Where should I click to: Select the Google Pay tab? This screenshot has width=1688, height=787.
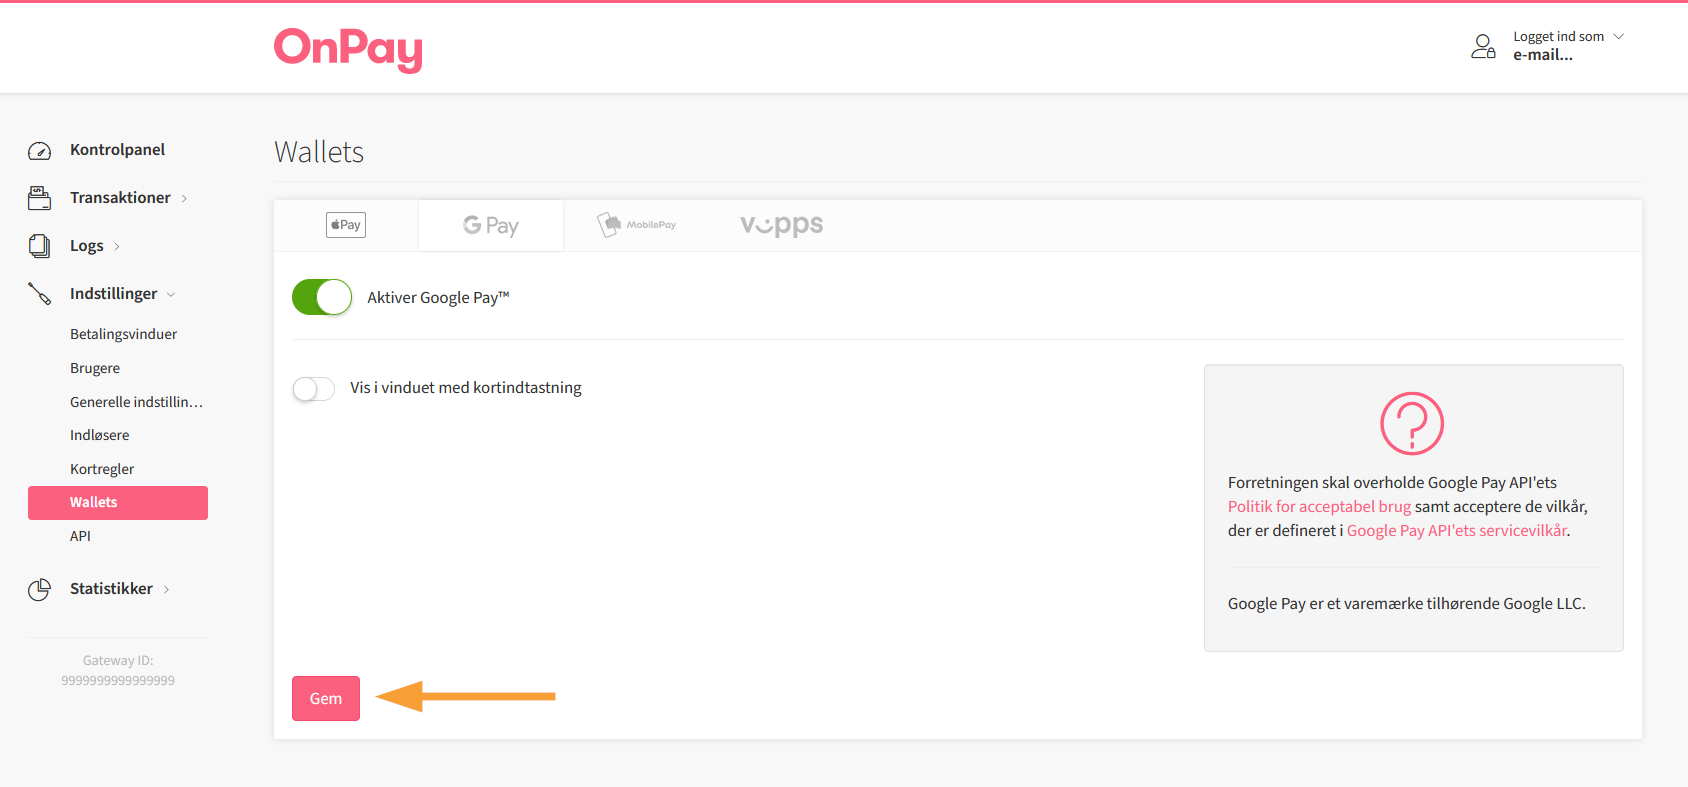click(491, 225)
